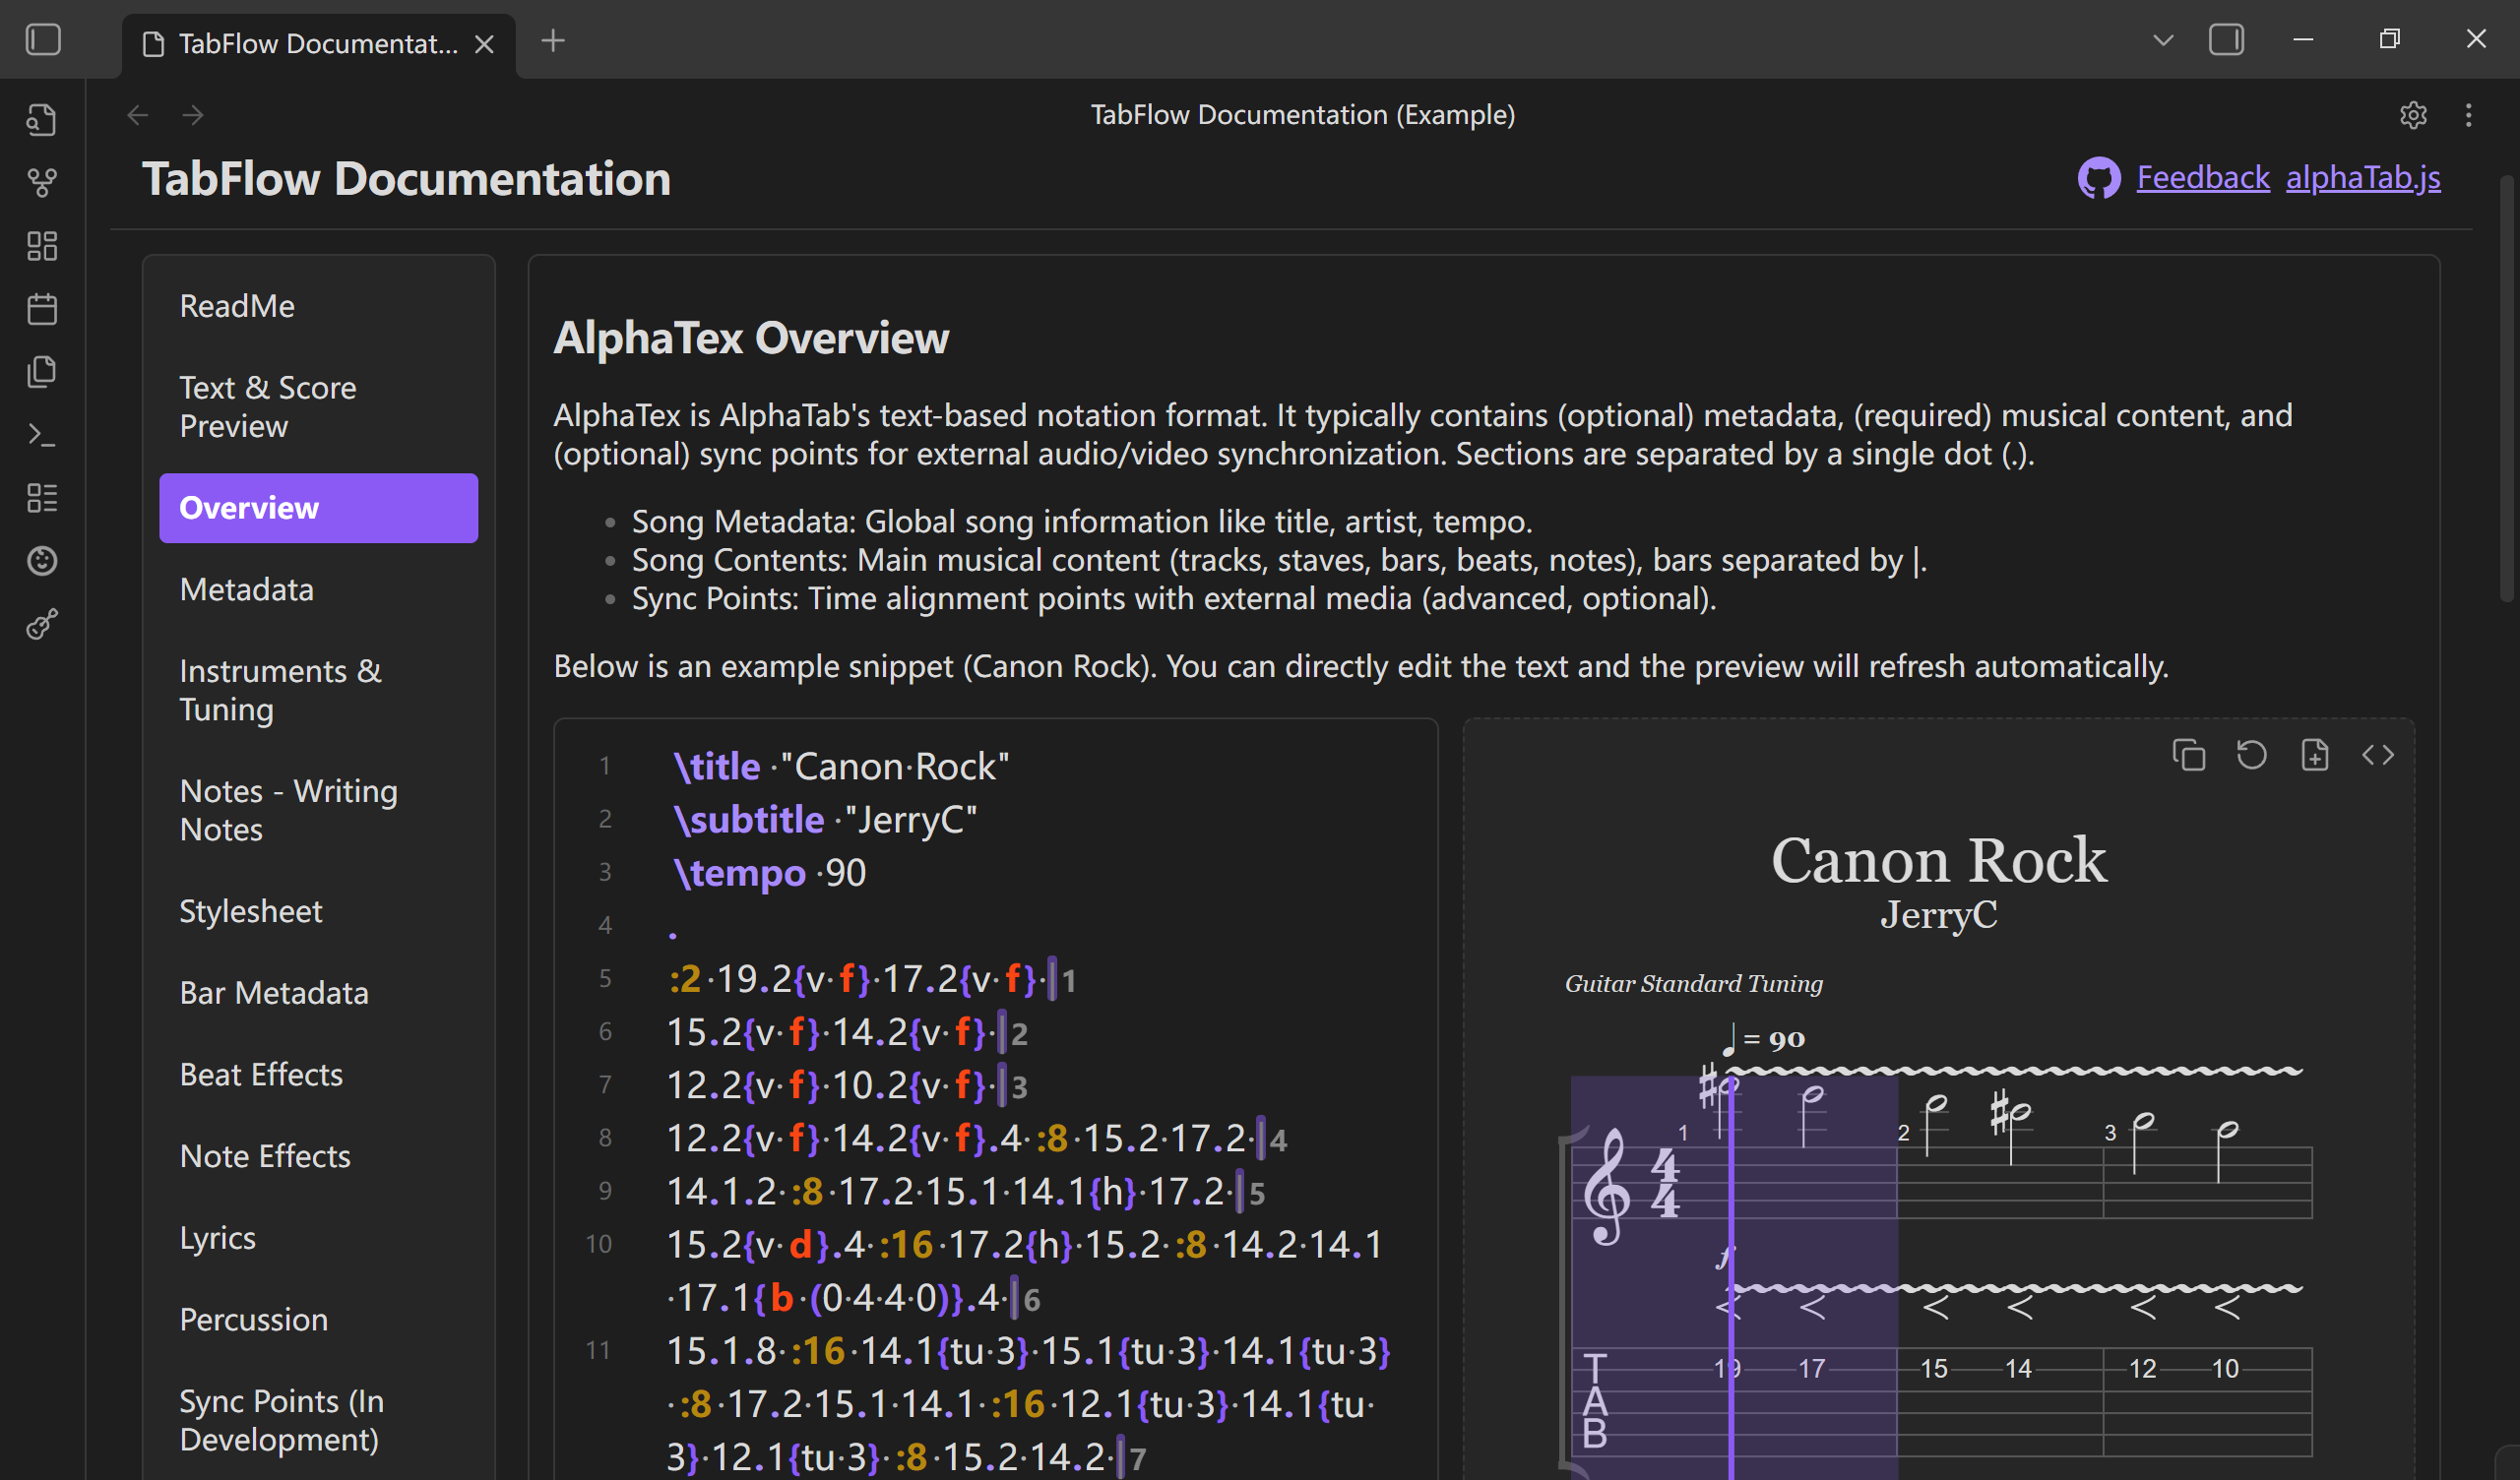Open Instruments & Tuning section
The height and width of the screenshot is (1480, 2520).
(319, 690)
